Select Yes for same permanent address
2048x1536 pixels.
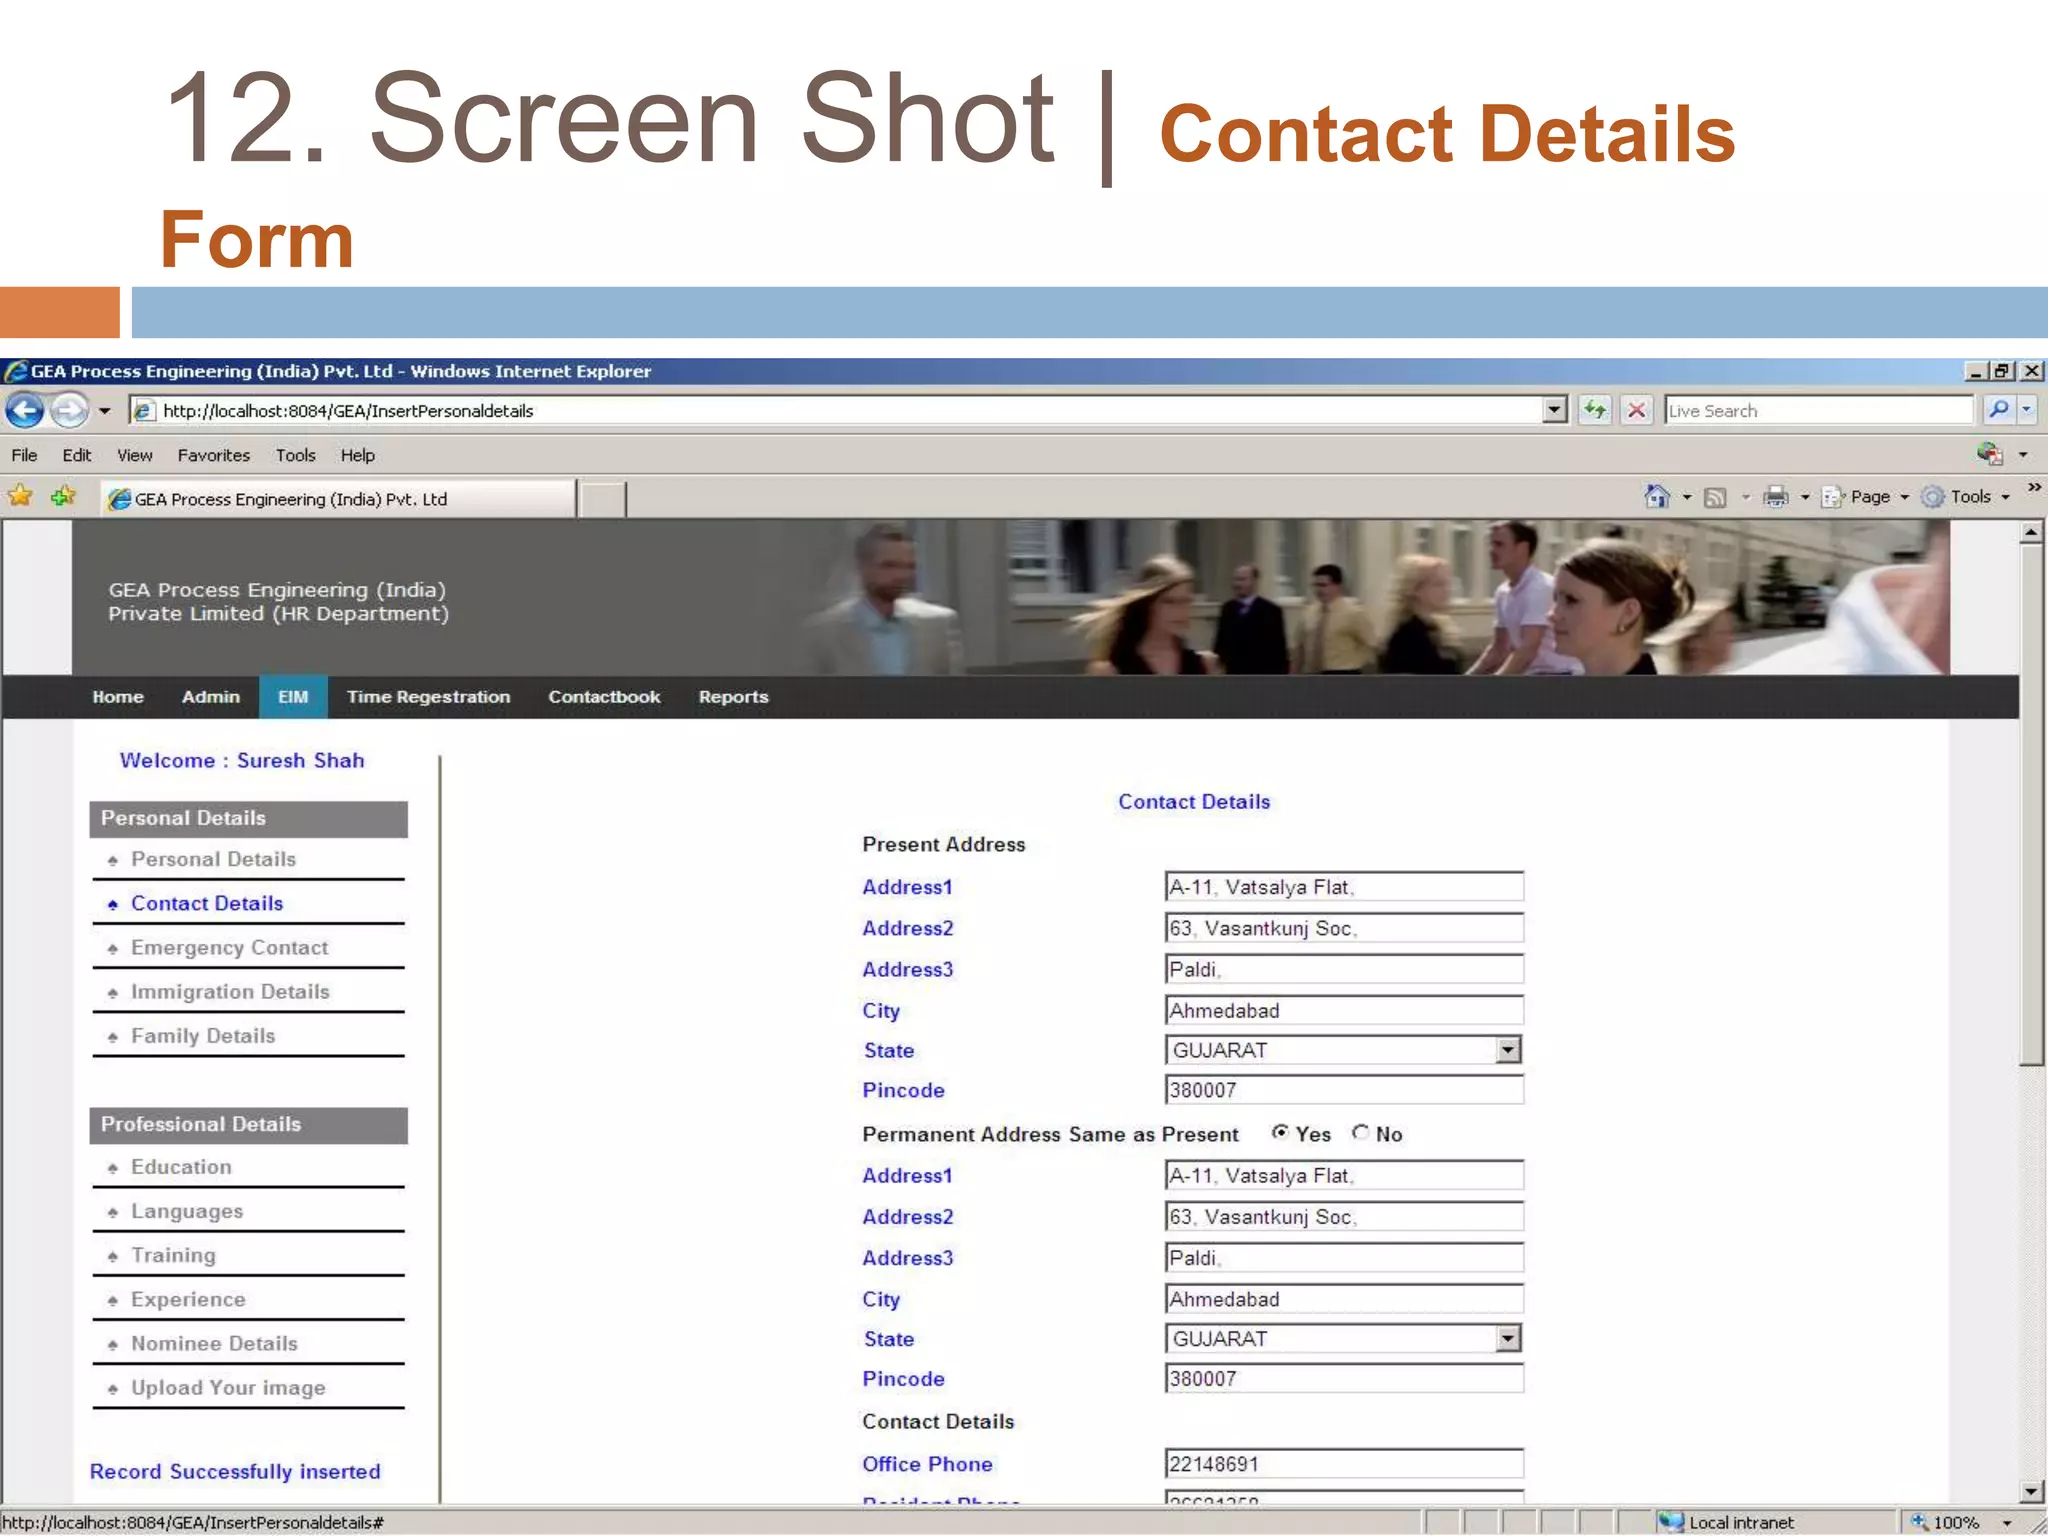tap(1280, 1133)
